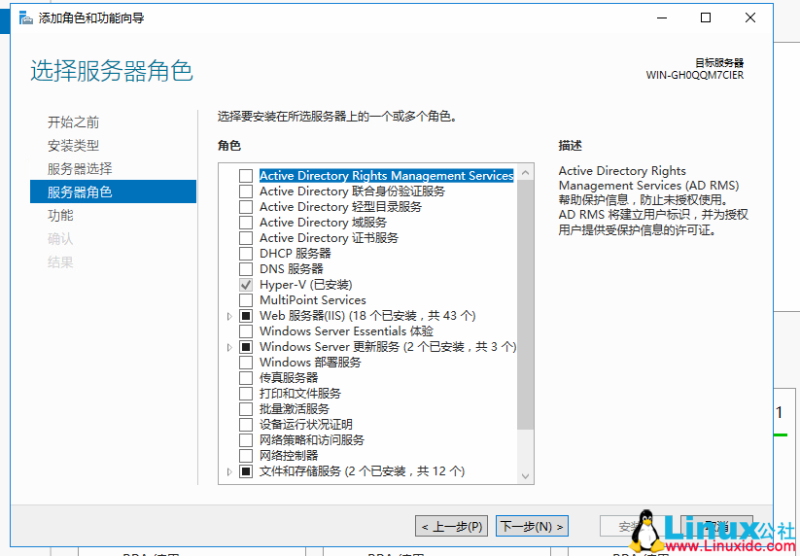Open the 服务器选择 wizard page

(x=79, y=168)
